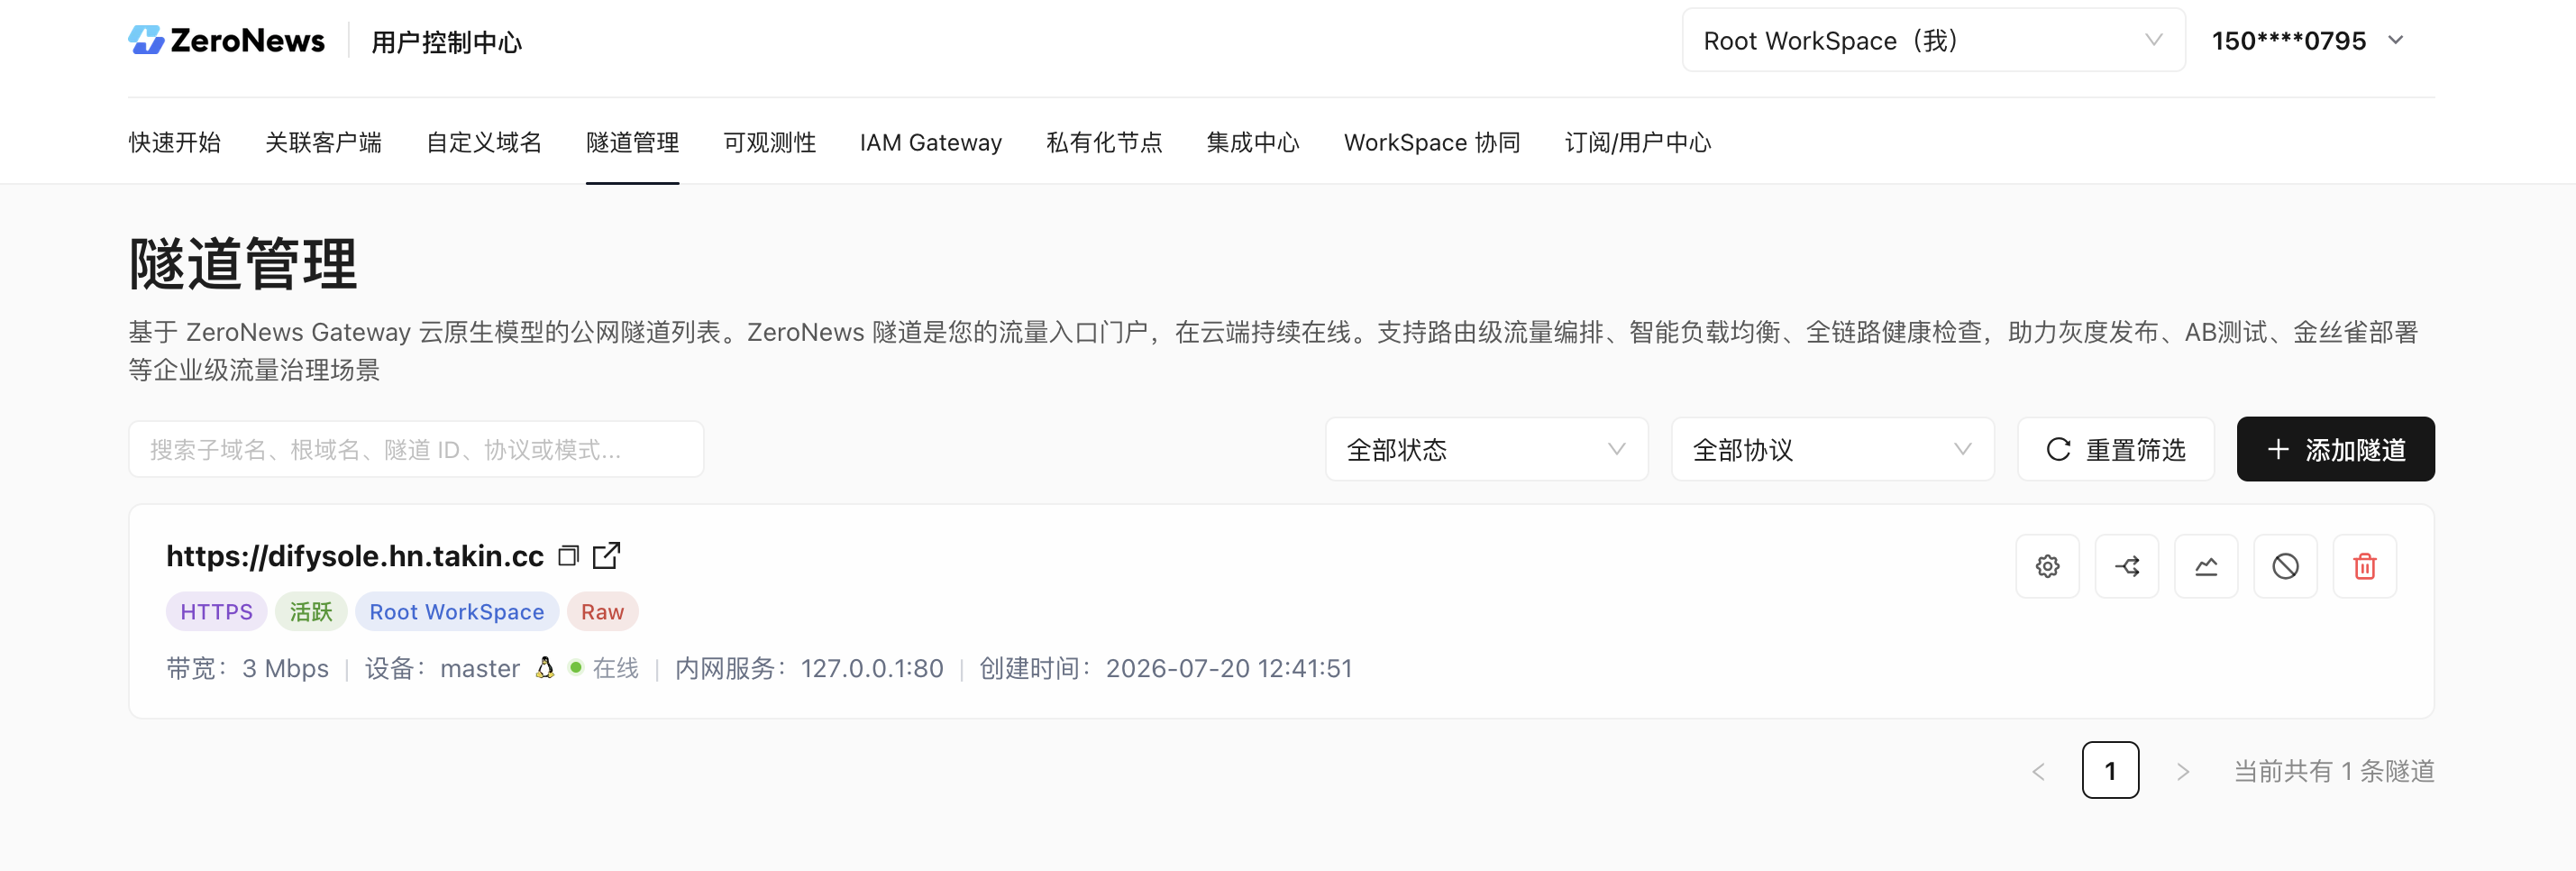Viewport: 2576px width, 871px height.
Task: Open the https://difysole.hn.takin.cc link
Action: [355, 555]
